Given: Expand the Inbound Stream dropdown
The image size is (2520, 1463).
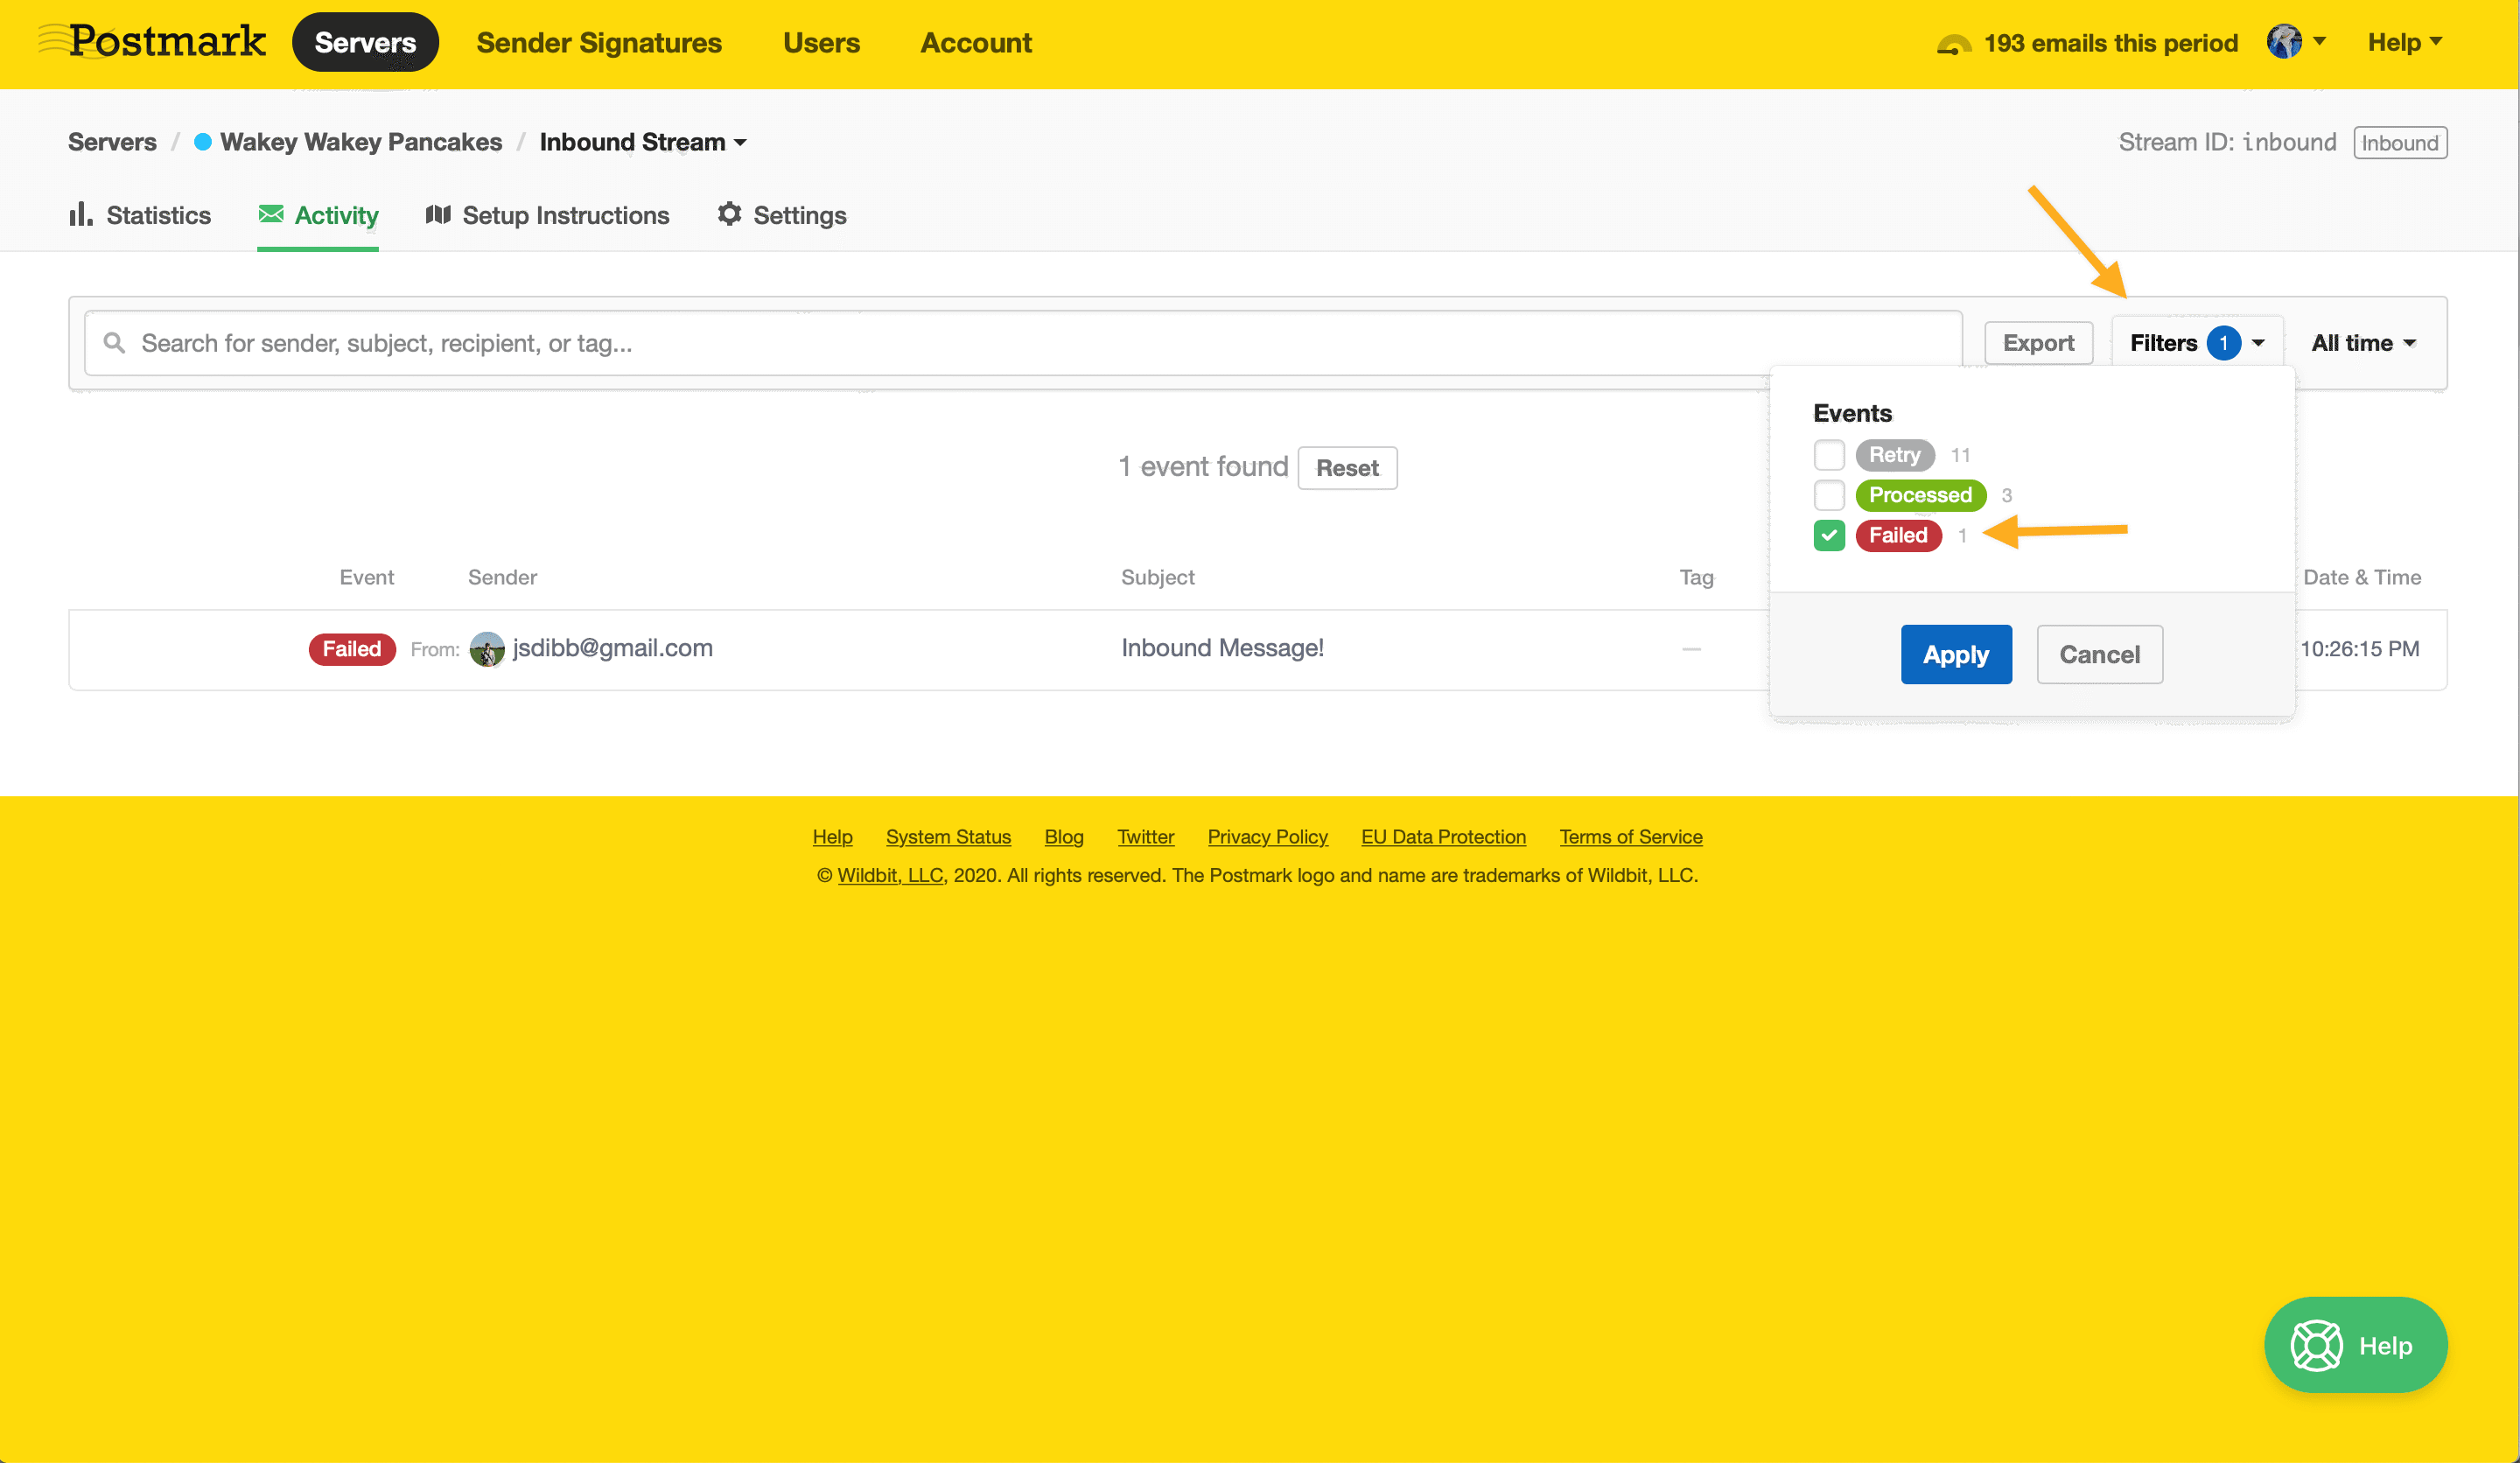Looking at the screenshot, I should 643,142.
